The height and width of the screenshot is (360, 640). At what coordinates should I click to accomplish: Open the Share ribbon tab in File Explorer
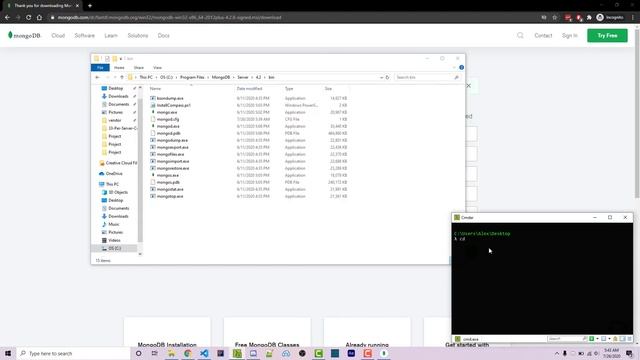coord(139,68)
